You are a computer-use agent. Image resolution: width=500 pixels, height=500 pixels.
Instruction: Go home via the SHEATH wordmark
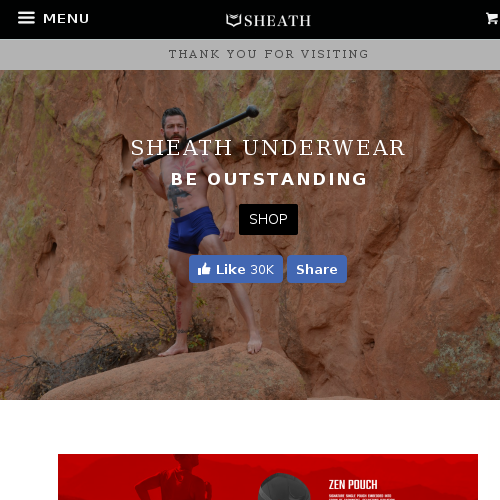click(x=277, y=21)
